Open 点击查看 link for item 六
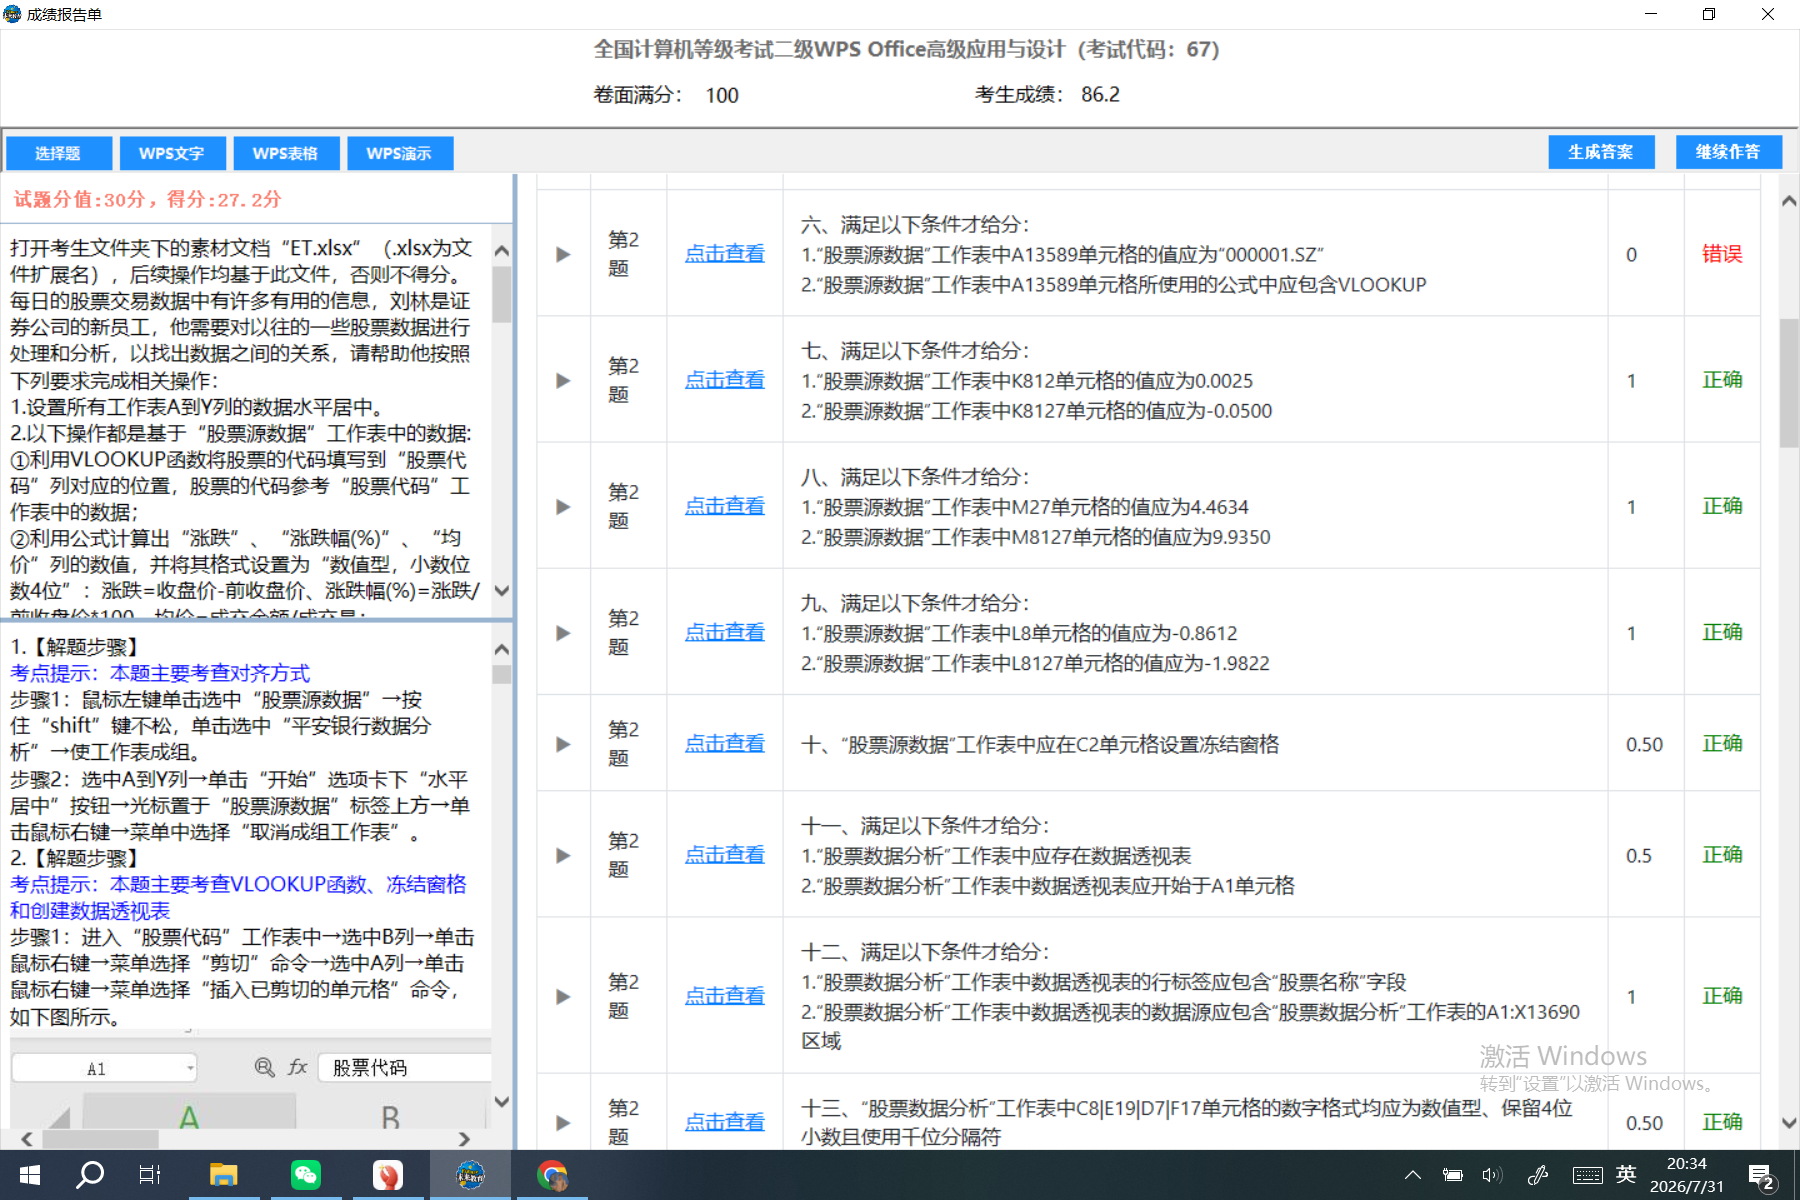 click(x=725, y=254)
